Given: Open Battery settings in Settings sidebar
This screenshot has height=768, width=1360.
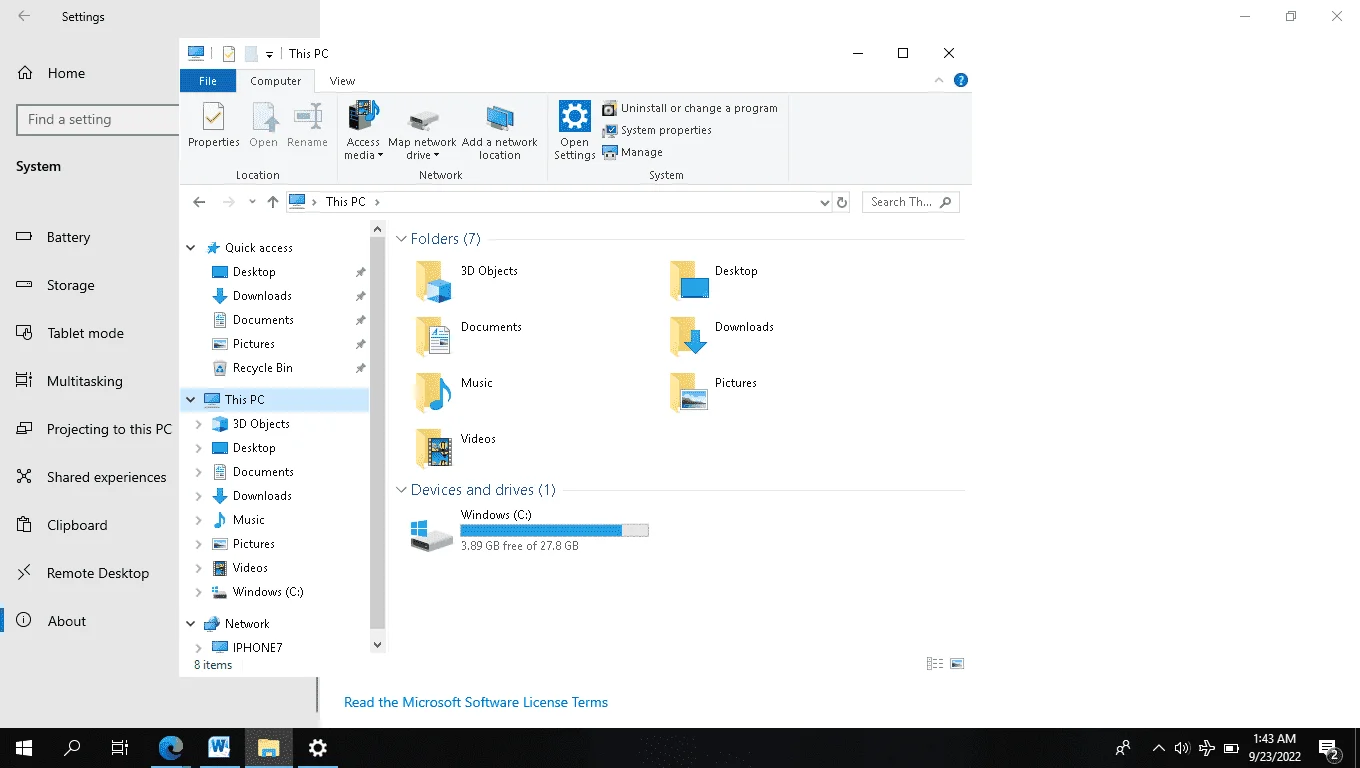Looking at the screenshot, I should pyautogui.click(x=68, y=237).
